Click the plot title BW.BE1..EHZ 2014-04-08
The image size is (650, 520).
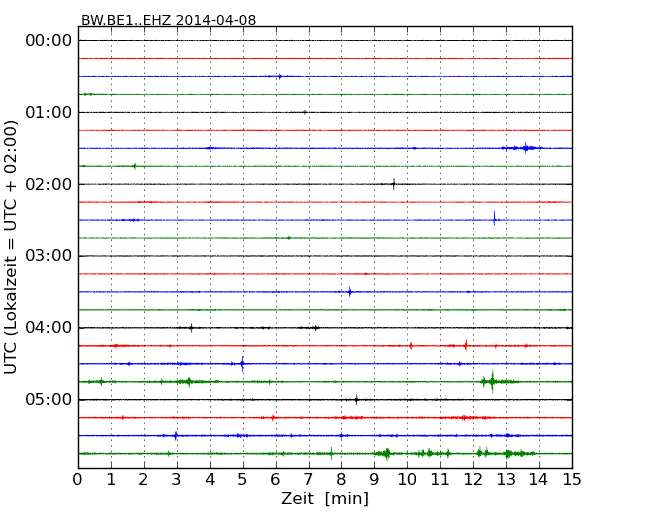click(x=168, y=20)
